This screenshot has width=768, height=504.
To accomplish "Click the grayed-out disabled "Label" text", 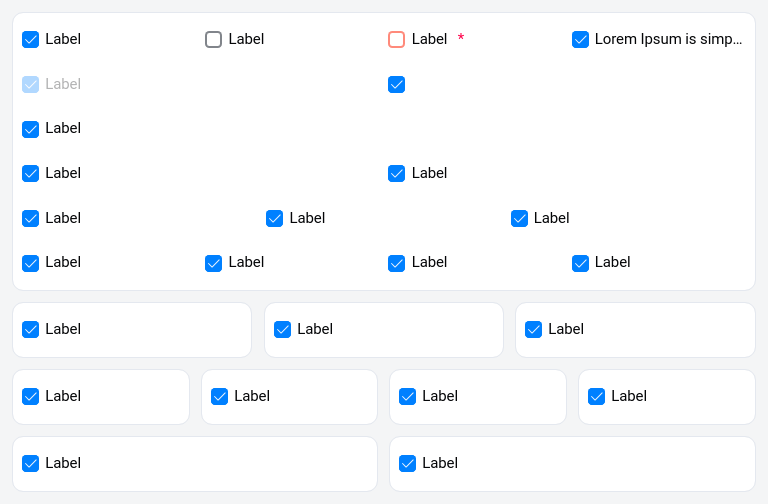I will pos(63,84).
